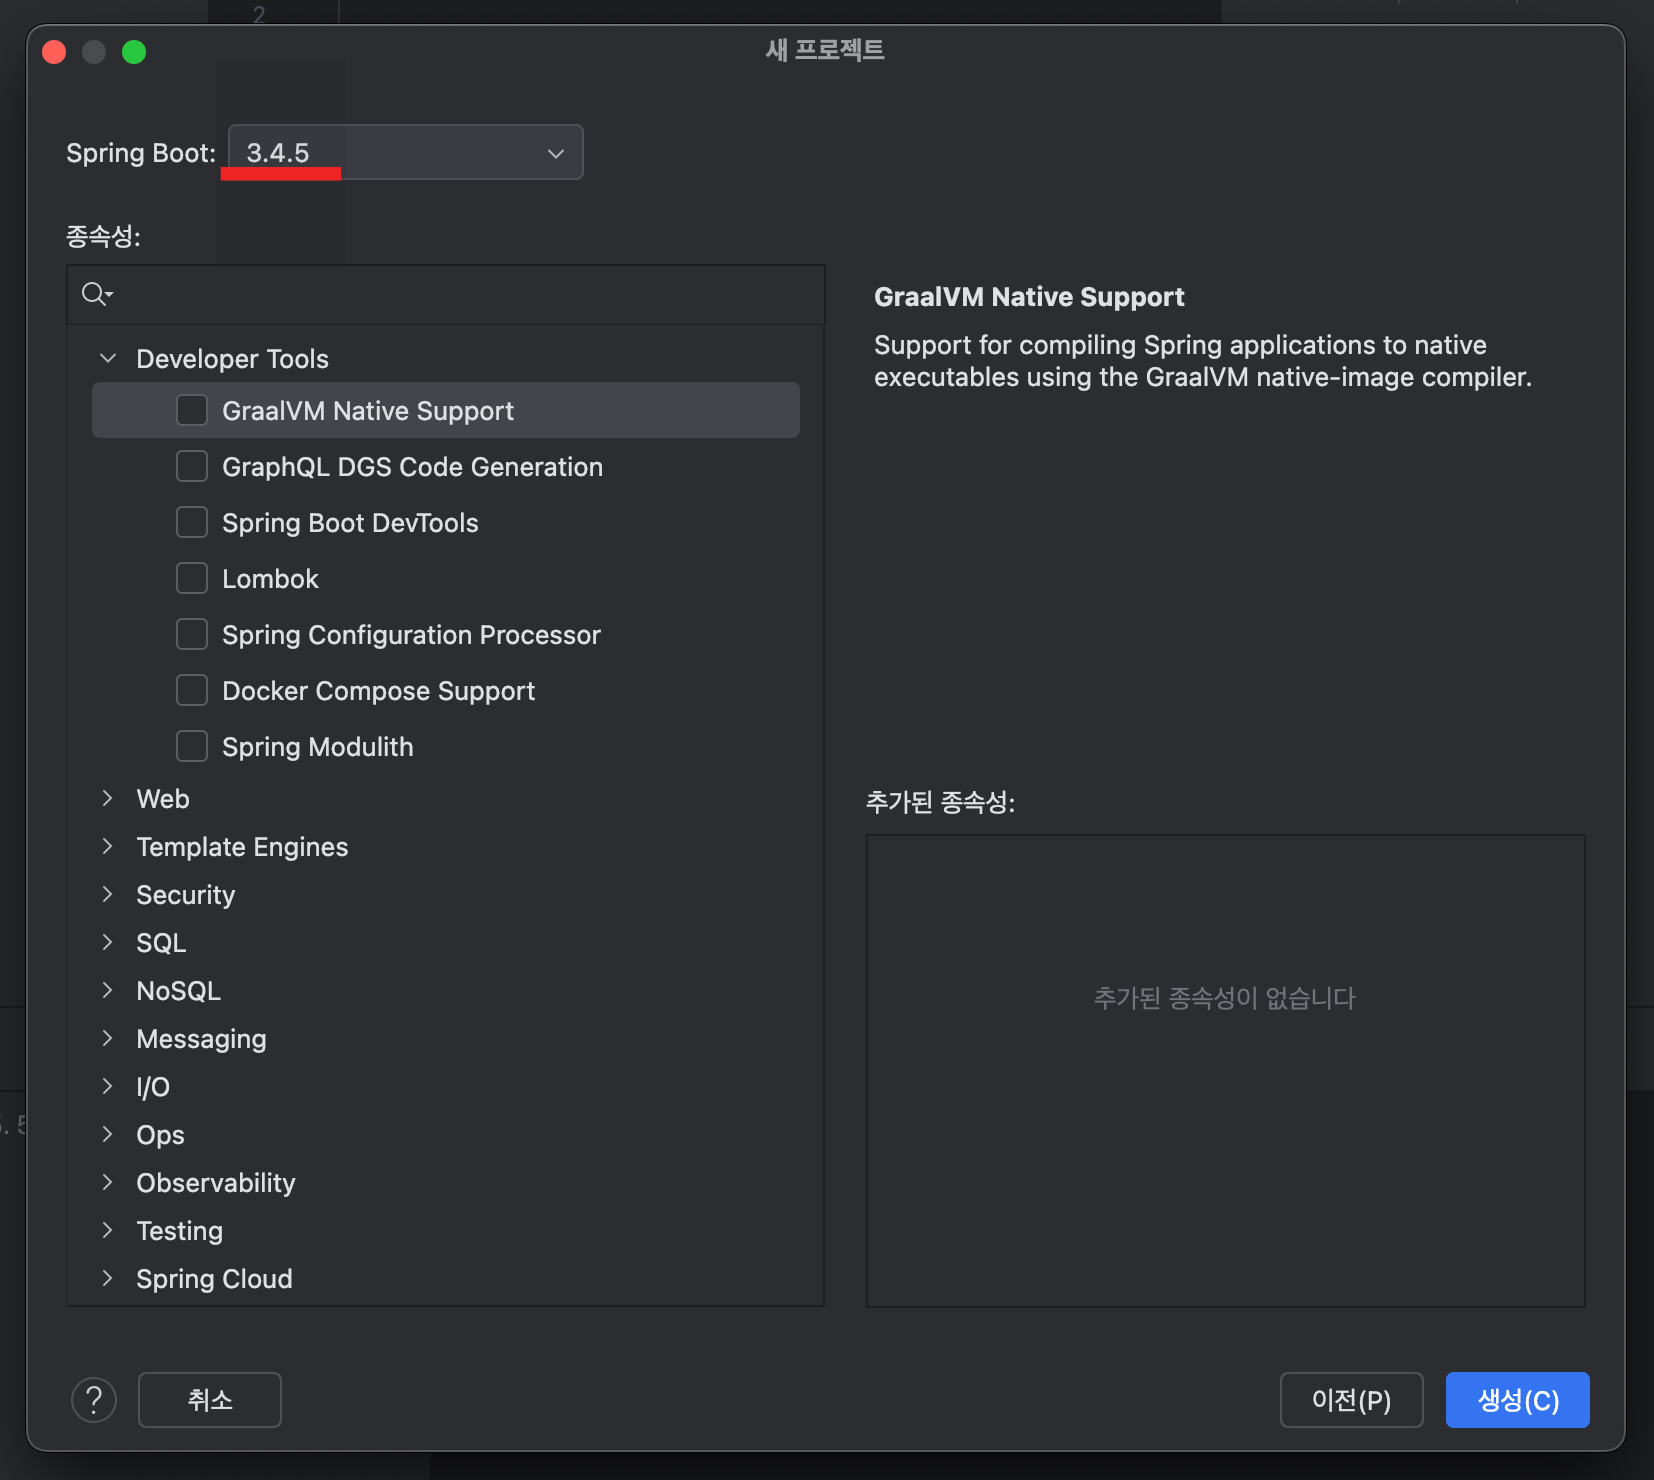Collapse the Developer Tools group
Viewport: 1654px width, 1480px height.
click(108, 358)
